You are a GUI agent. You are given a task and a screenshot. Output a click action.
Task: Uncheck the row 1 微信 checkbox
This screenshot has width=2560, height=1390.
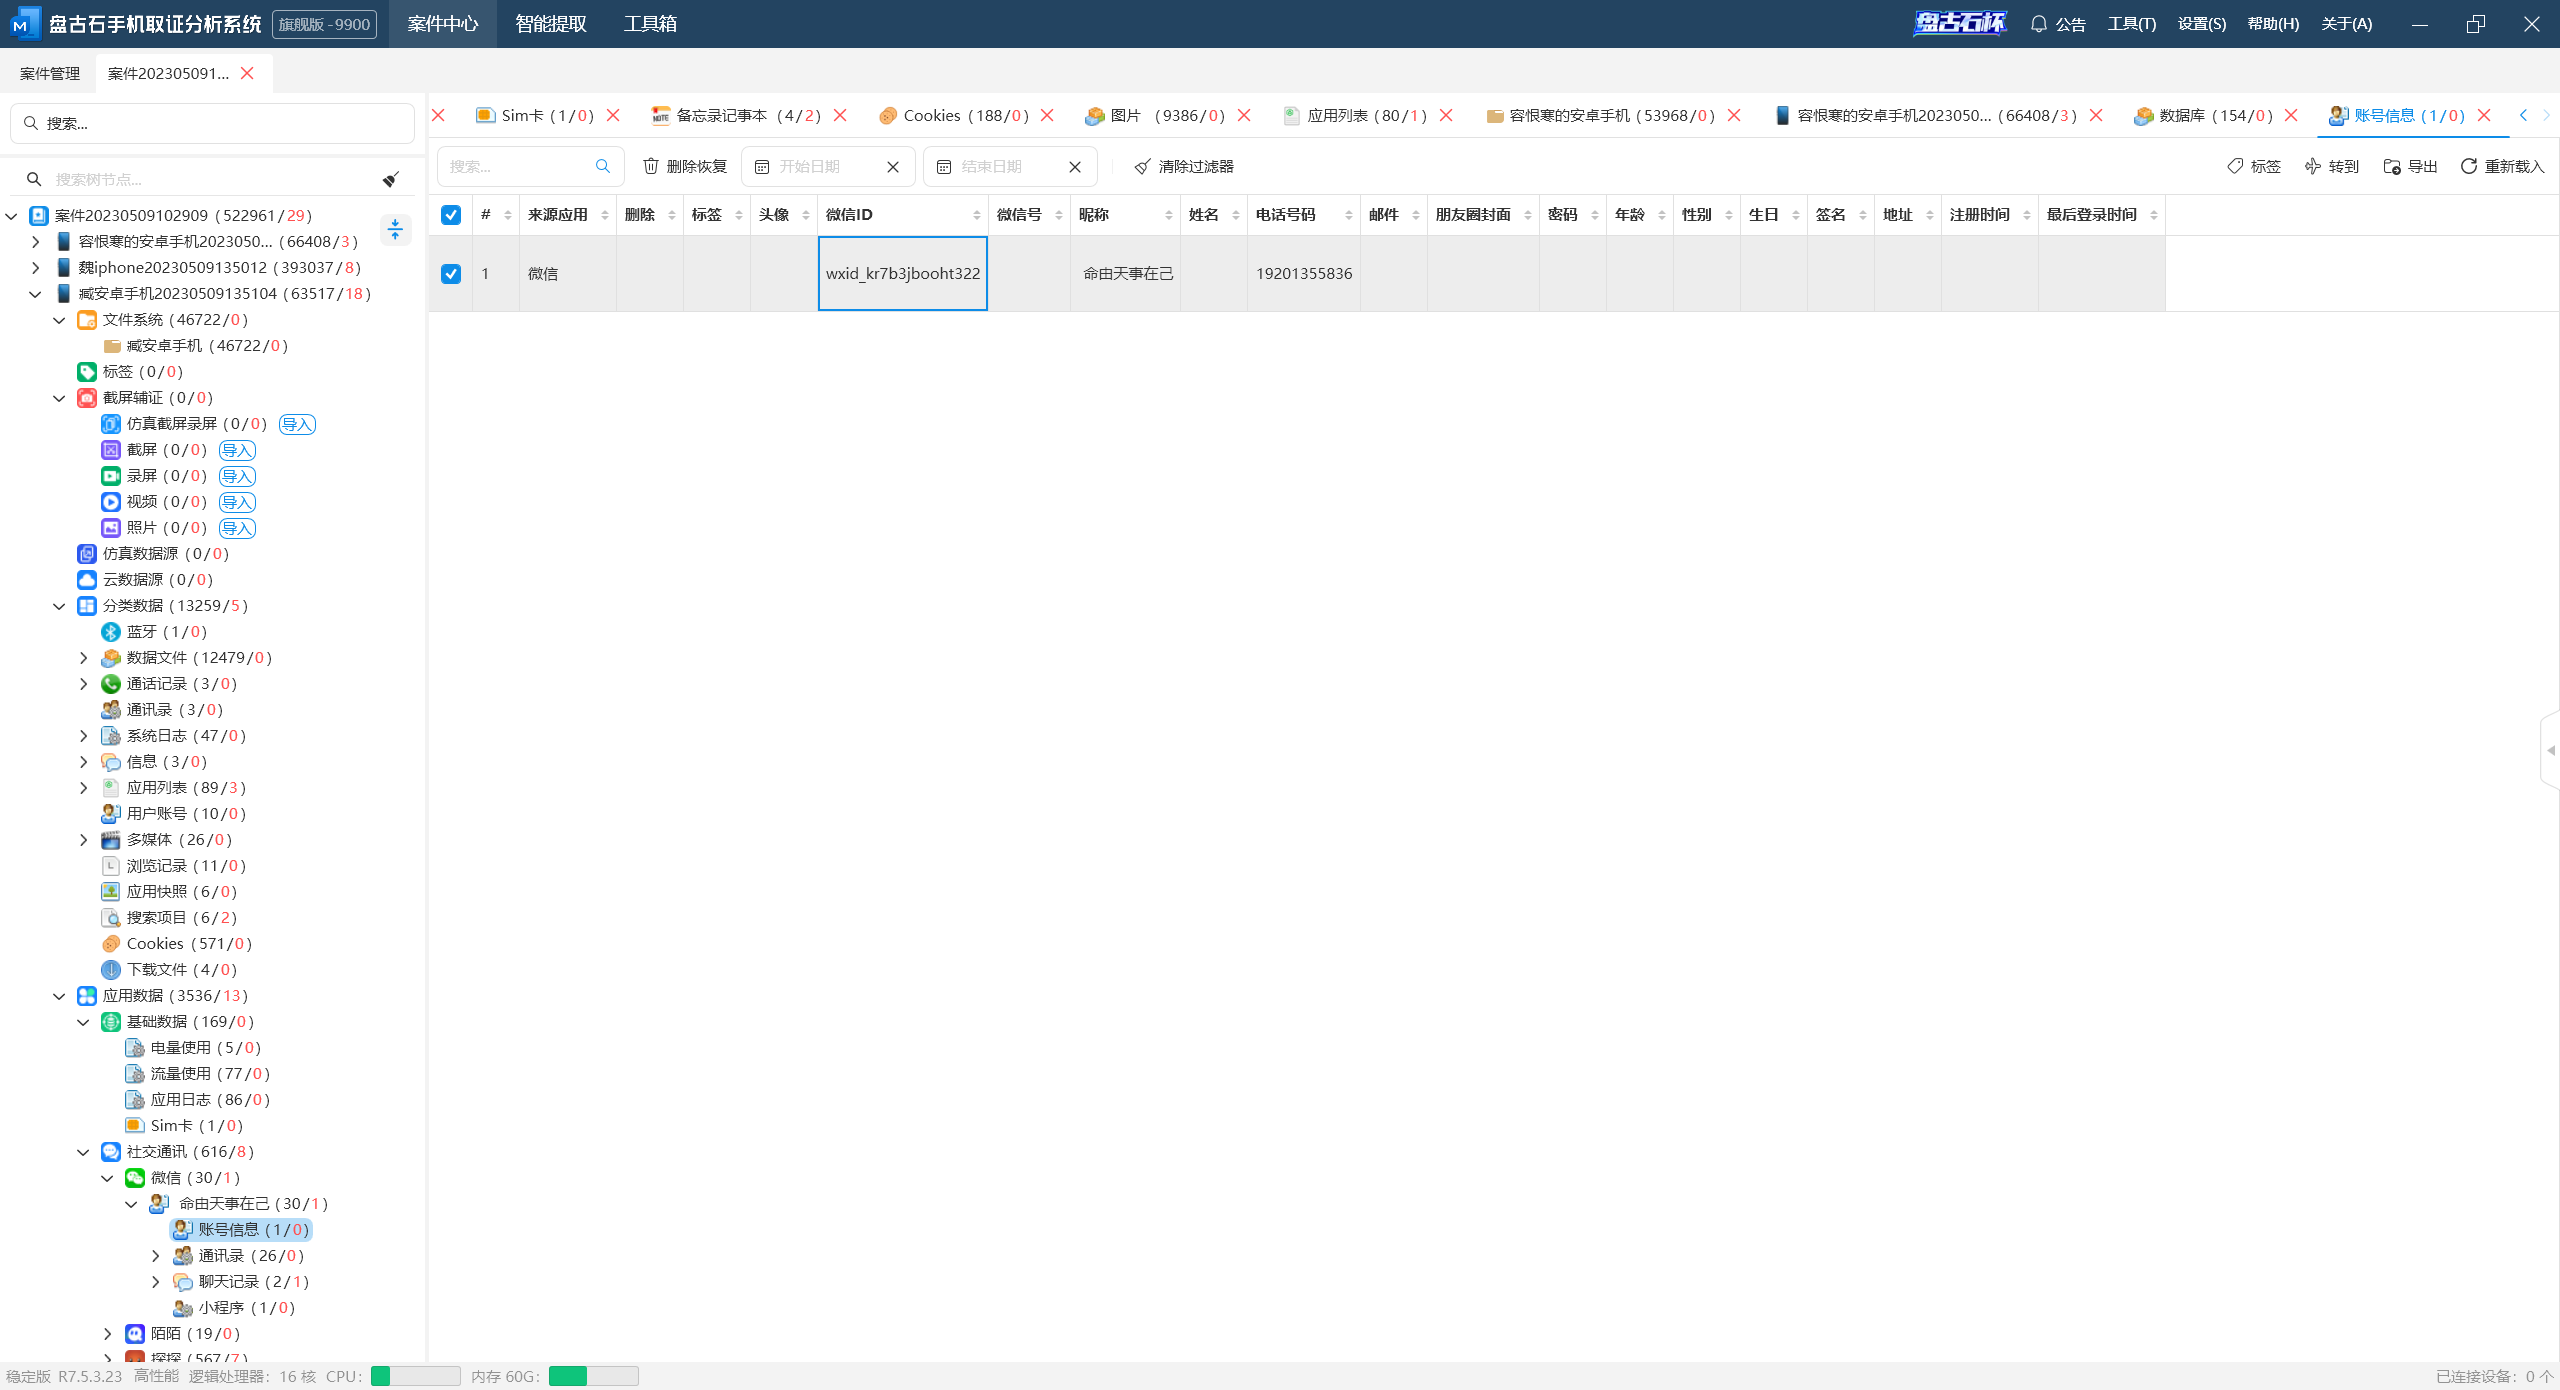pyautogui.click(x=451, y=274)
